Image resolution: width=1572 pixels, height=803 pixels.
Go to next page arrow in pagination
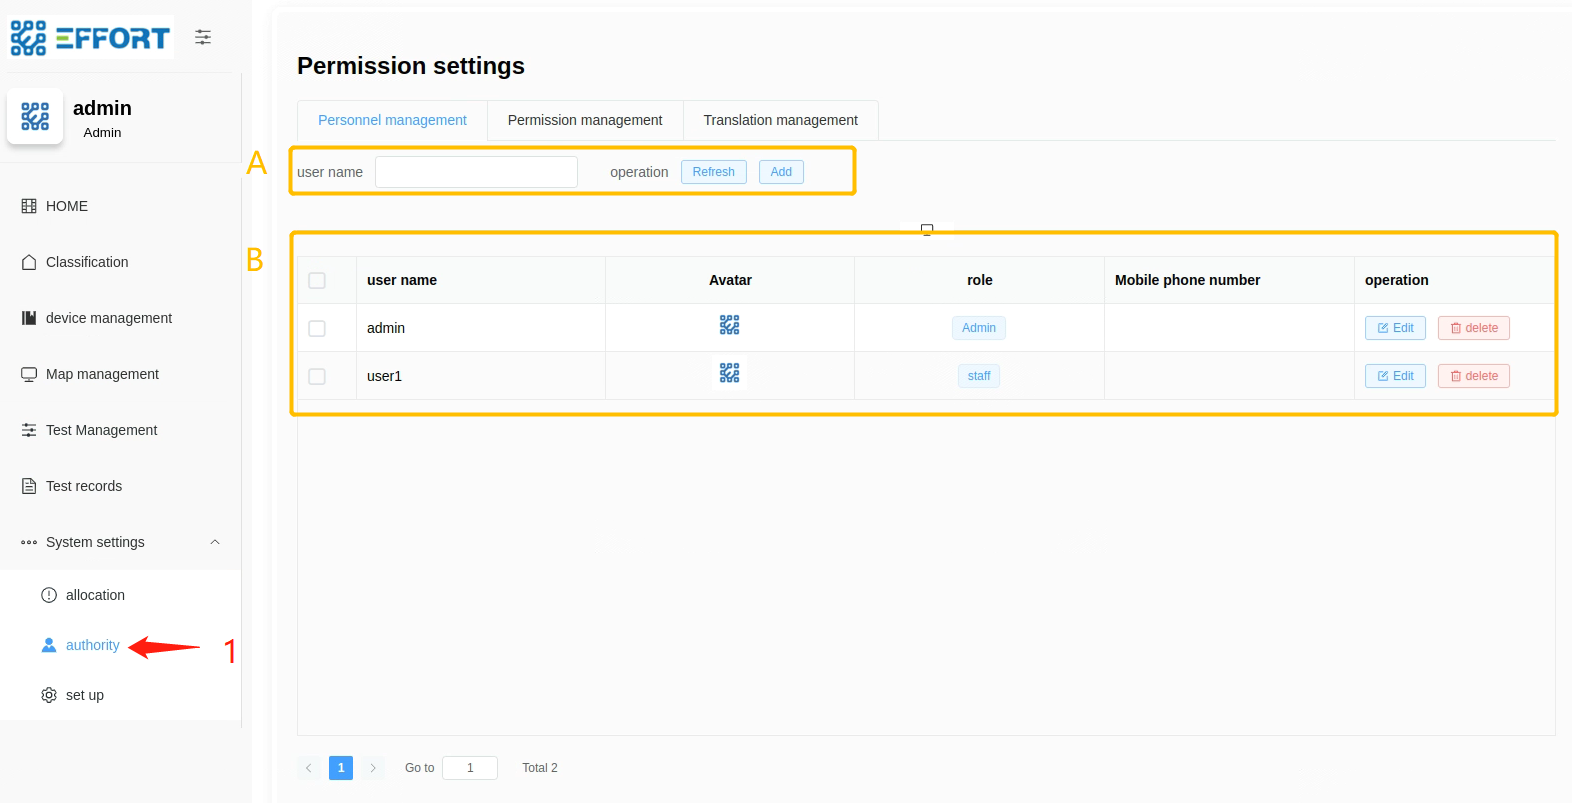click(373, 768)
